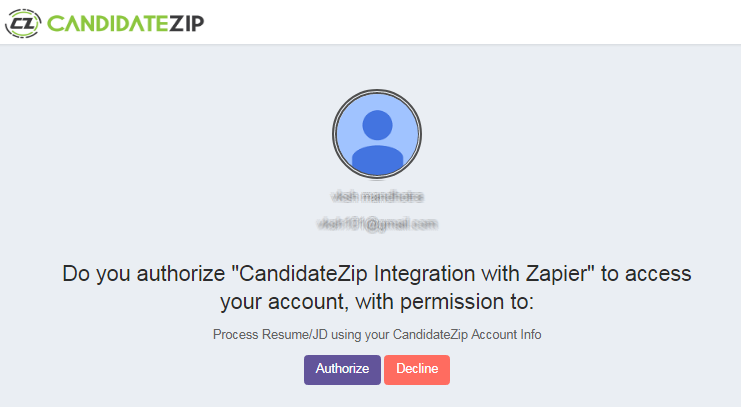Click the Process Resume/JD permission description
The height and width of the screenshot is (407, 741).
point(377,335)
